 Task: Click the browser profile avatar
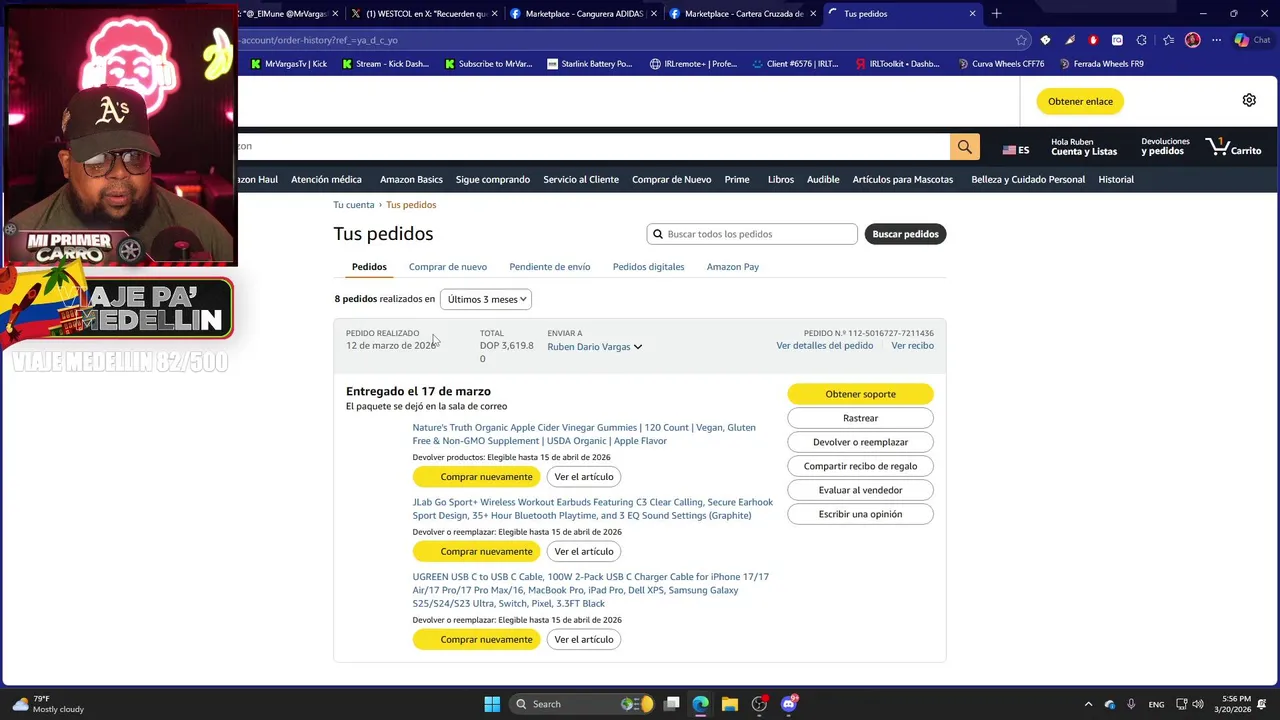point(1192,40)
